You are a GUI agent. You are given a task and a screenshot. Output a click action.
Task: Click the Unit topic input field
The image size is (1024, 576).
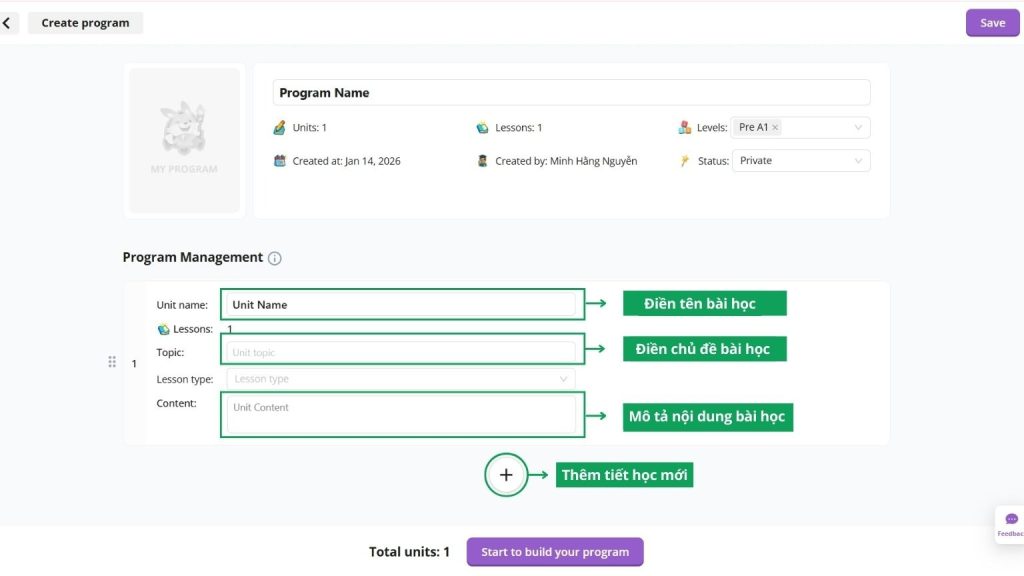click(x=401, y=352)
